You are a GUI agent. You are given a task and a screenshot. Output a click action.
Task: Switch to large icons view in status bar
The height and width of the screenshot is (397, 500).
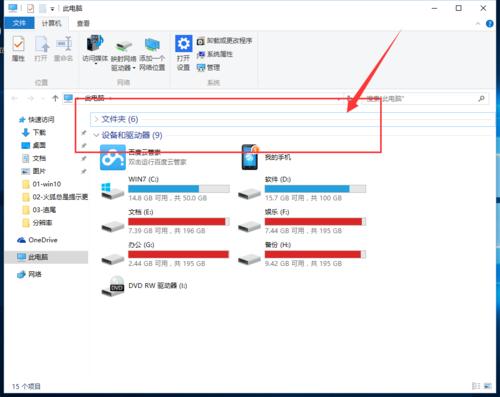coord(488,386)
